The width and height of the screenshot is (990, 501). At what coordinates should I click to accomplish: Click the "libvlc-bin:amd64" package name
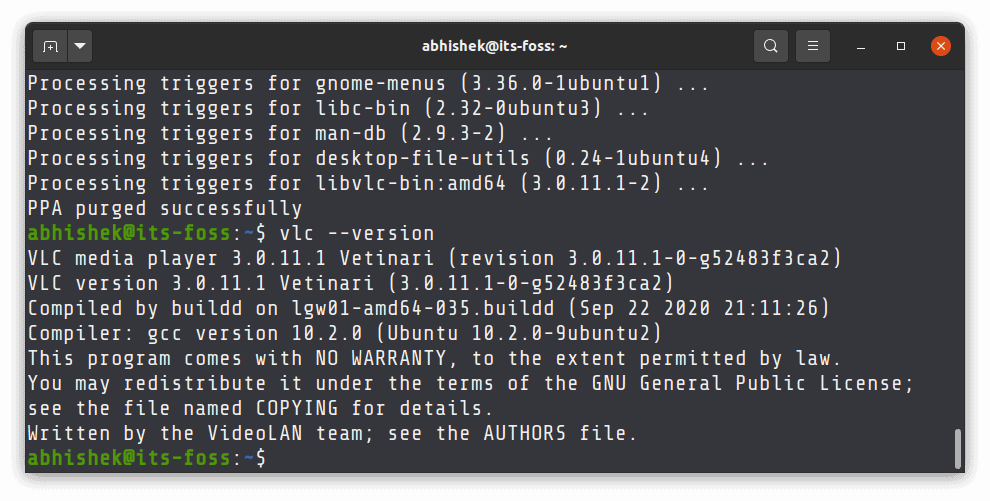[411, 184]
